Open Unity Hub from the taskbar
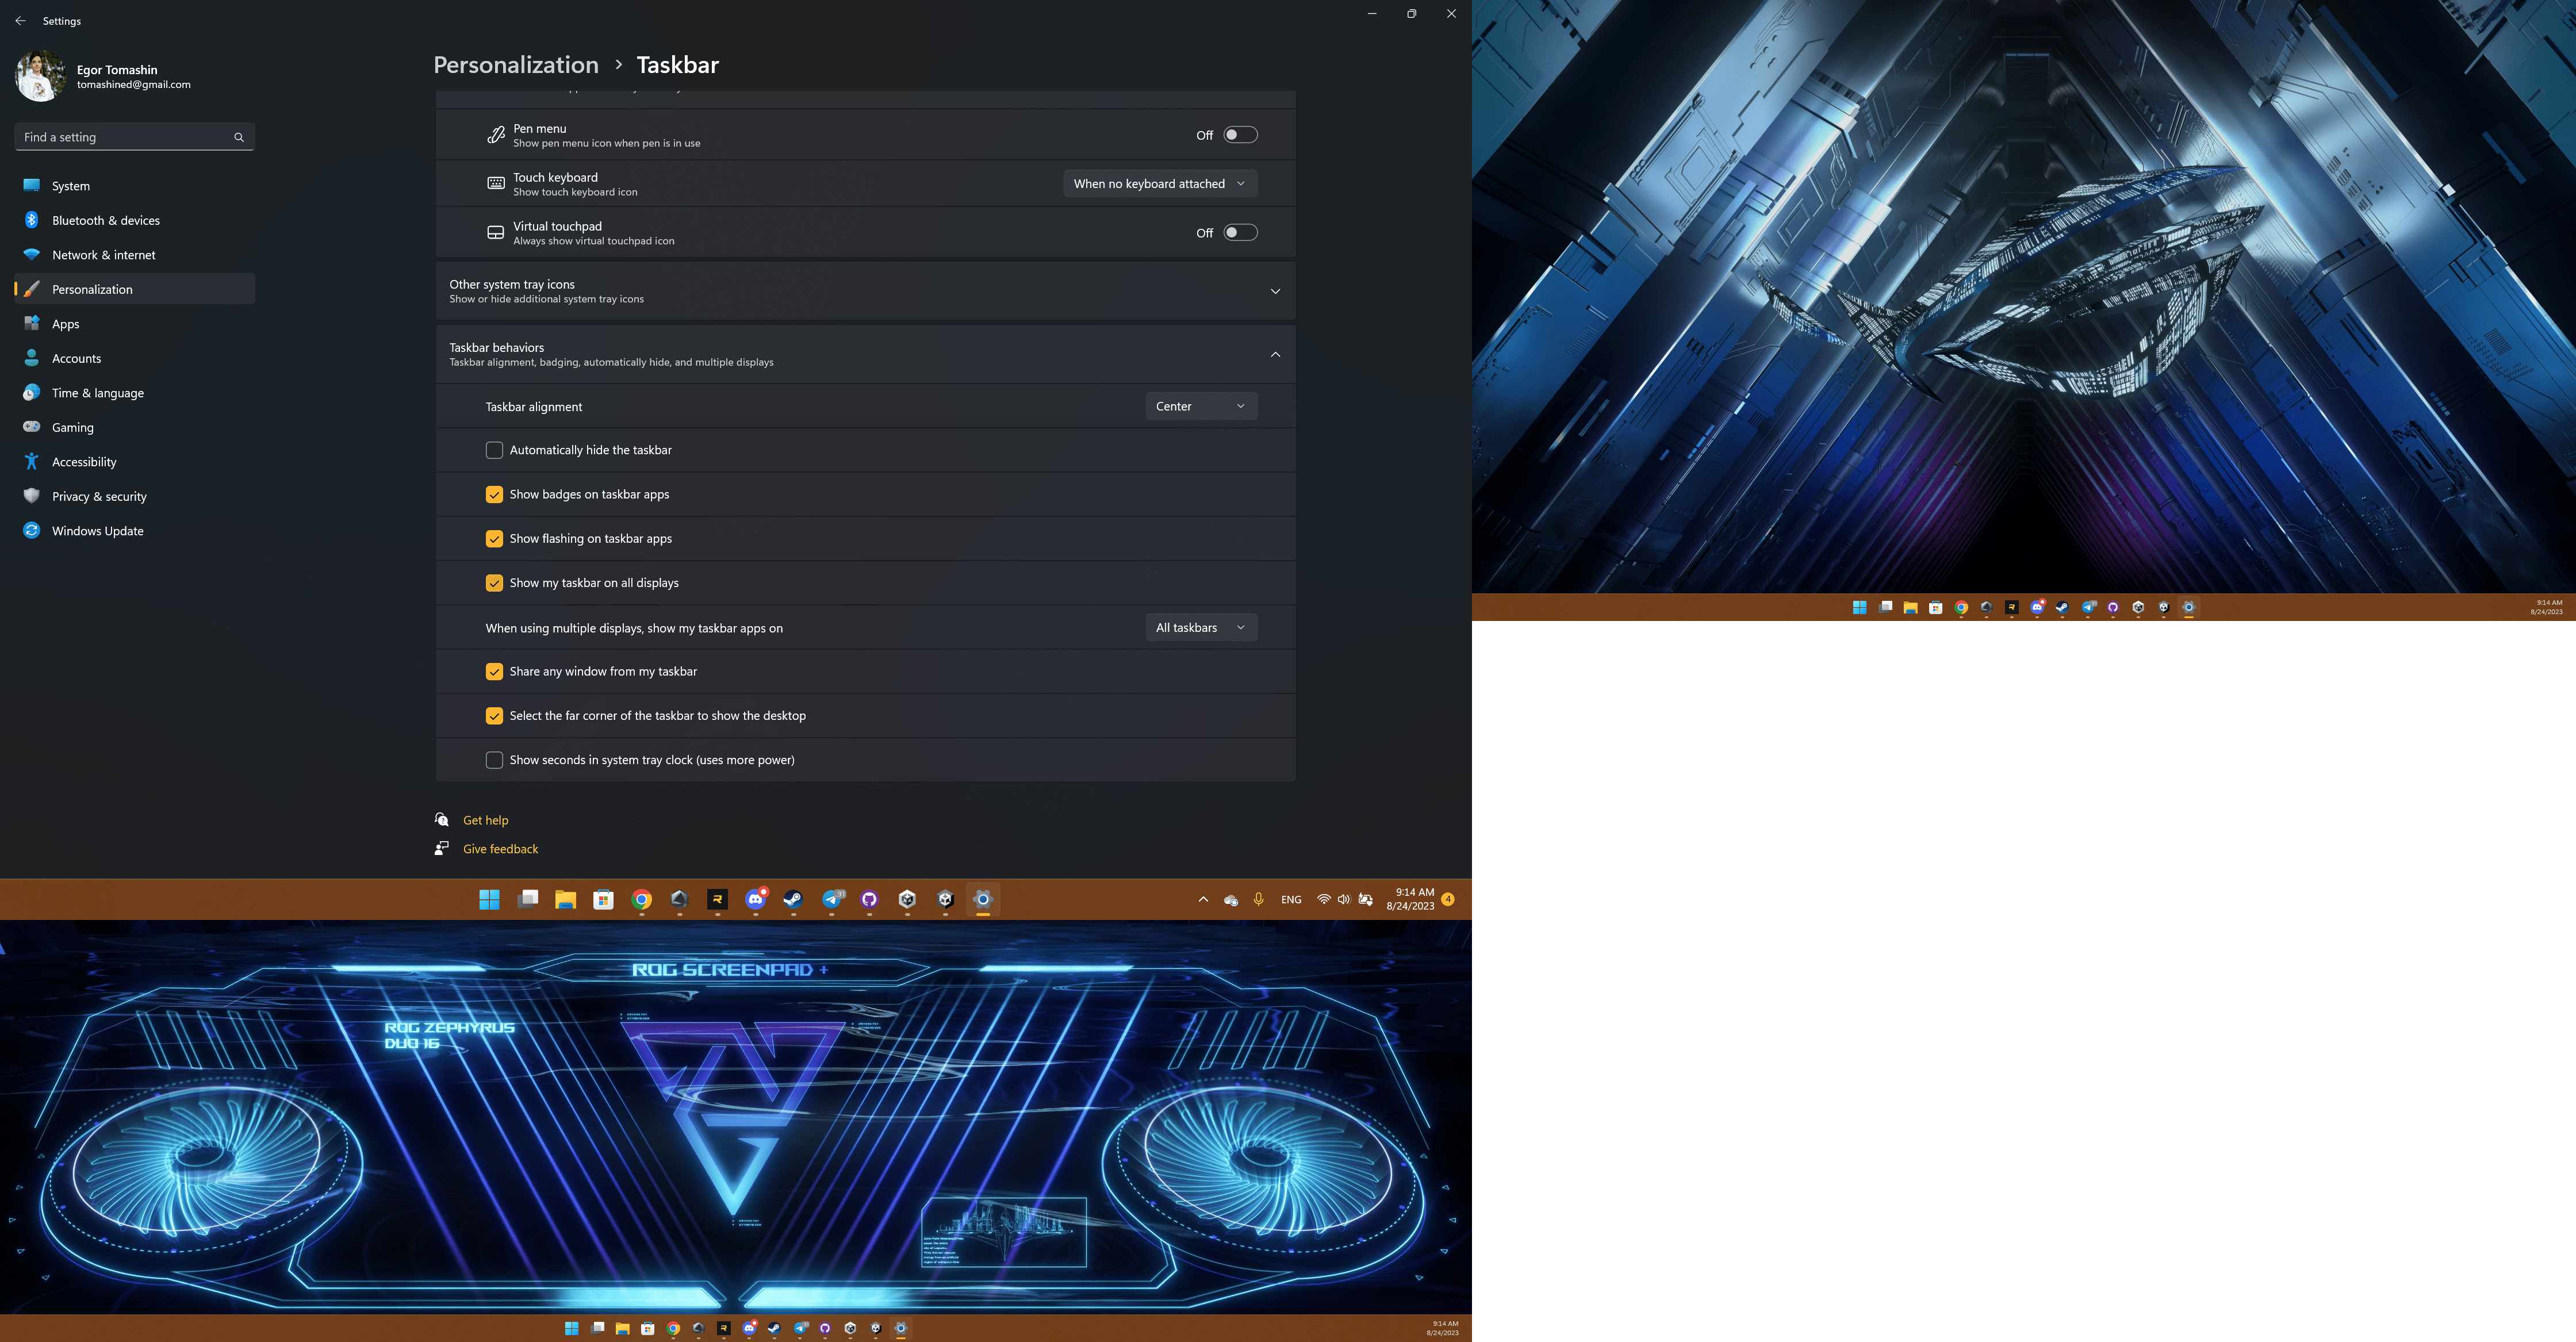The width and height of the screenshot is (2576, 1342). pos(907,899)
